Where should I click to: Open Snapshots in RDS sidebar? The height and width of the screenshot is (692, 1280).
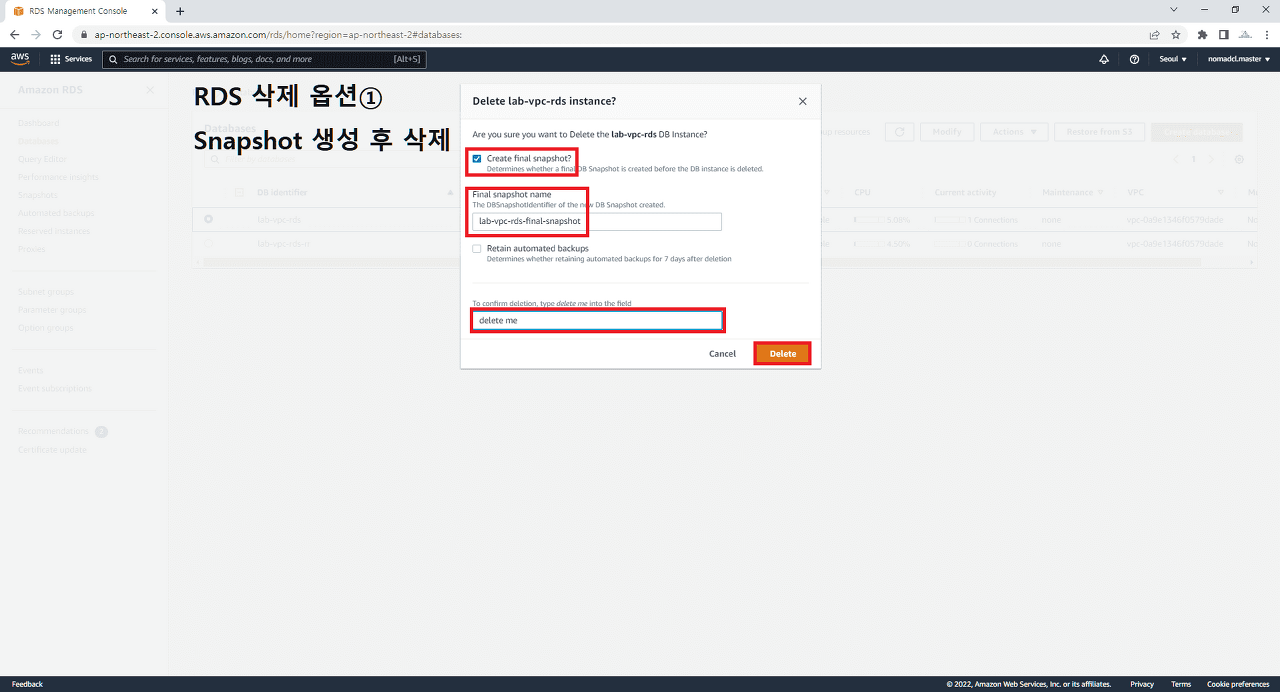38,195
